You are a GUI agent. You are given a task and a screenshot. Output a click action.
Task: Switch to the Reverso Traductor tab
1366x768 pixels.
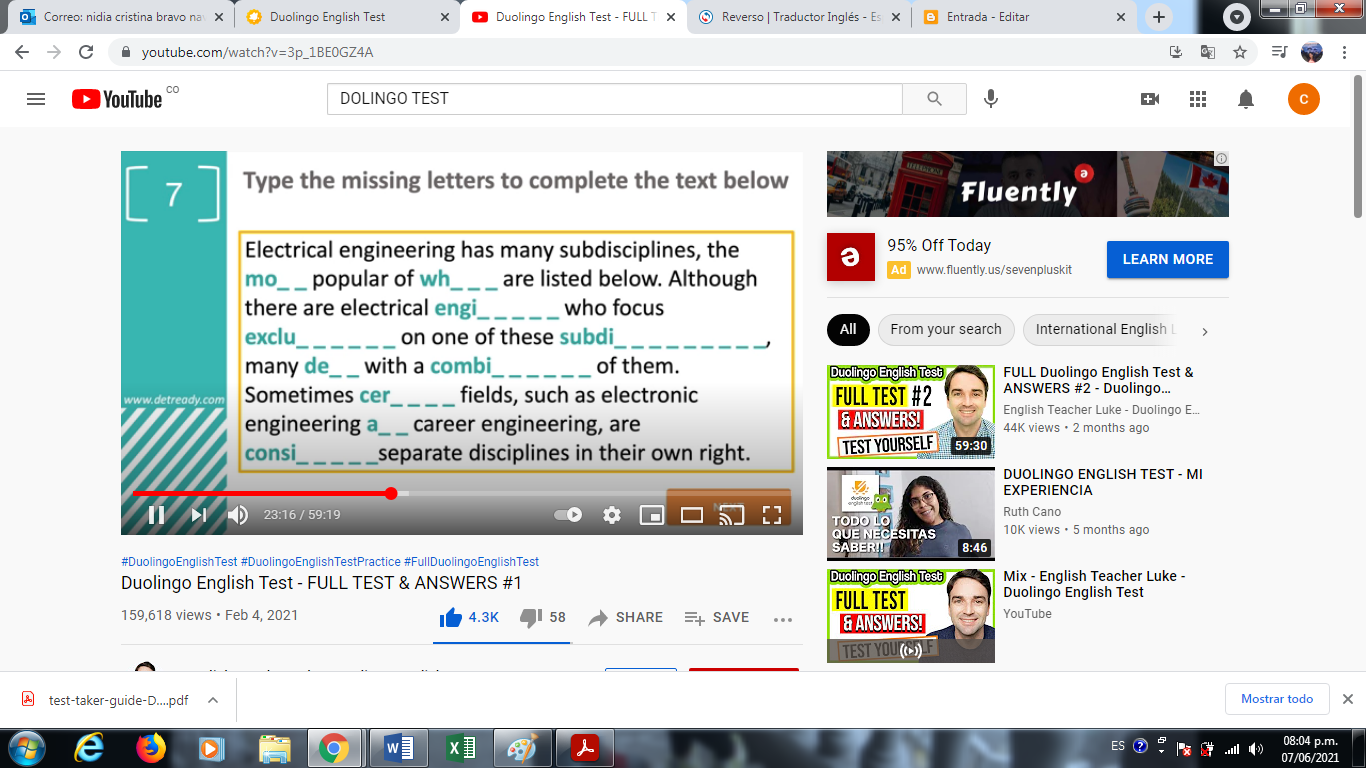click(x=798, y=17)
